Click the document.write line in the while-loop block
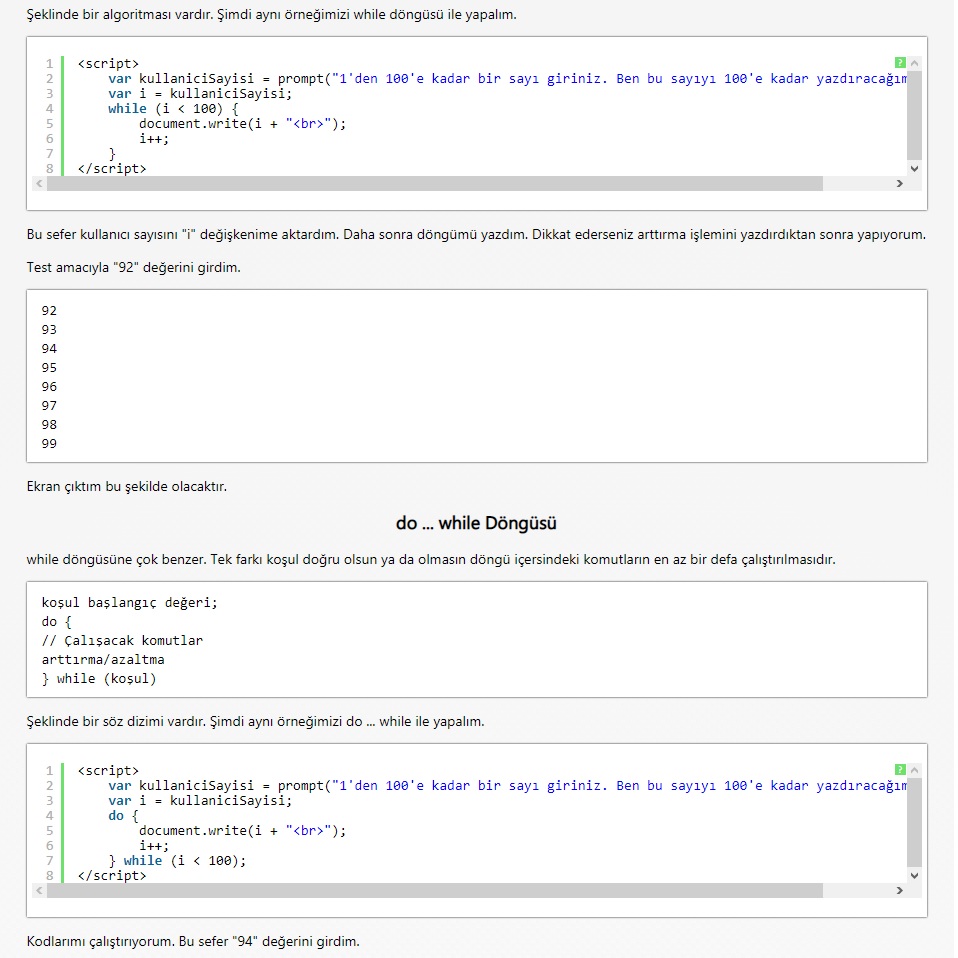Screen dimensions: 958x958 coord(243,124)
